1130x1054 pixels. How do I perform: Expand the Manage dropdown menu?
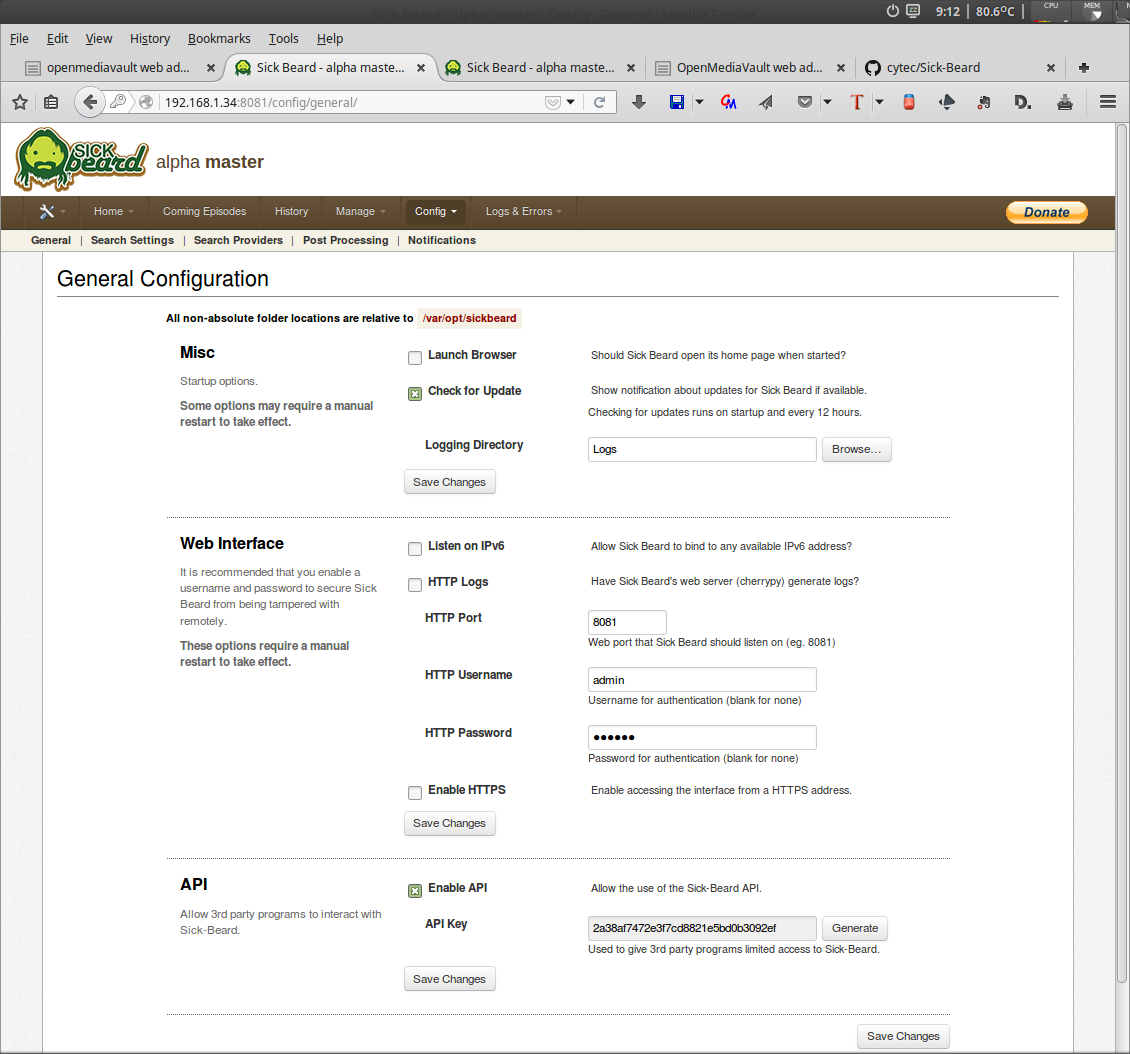click(360, 211)
